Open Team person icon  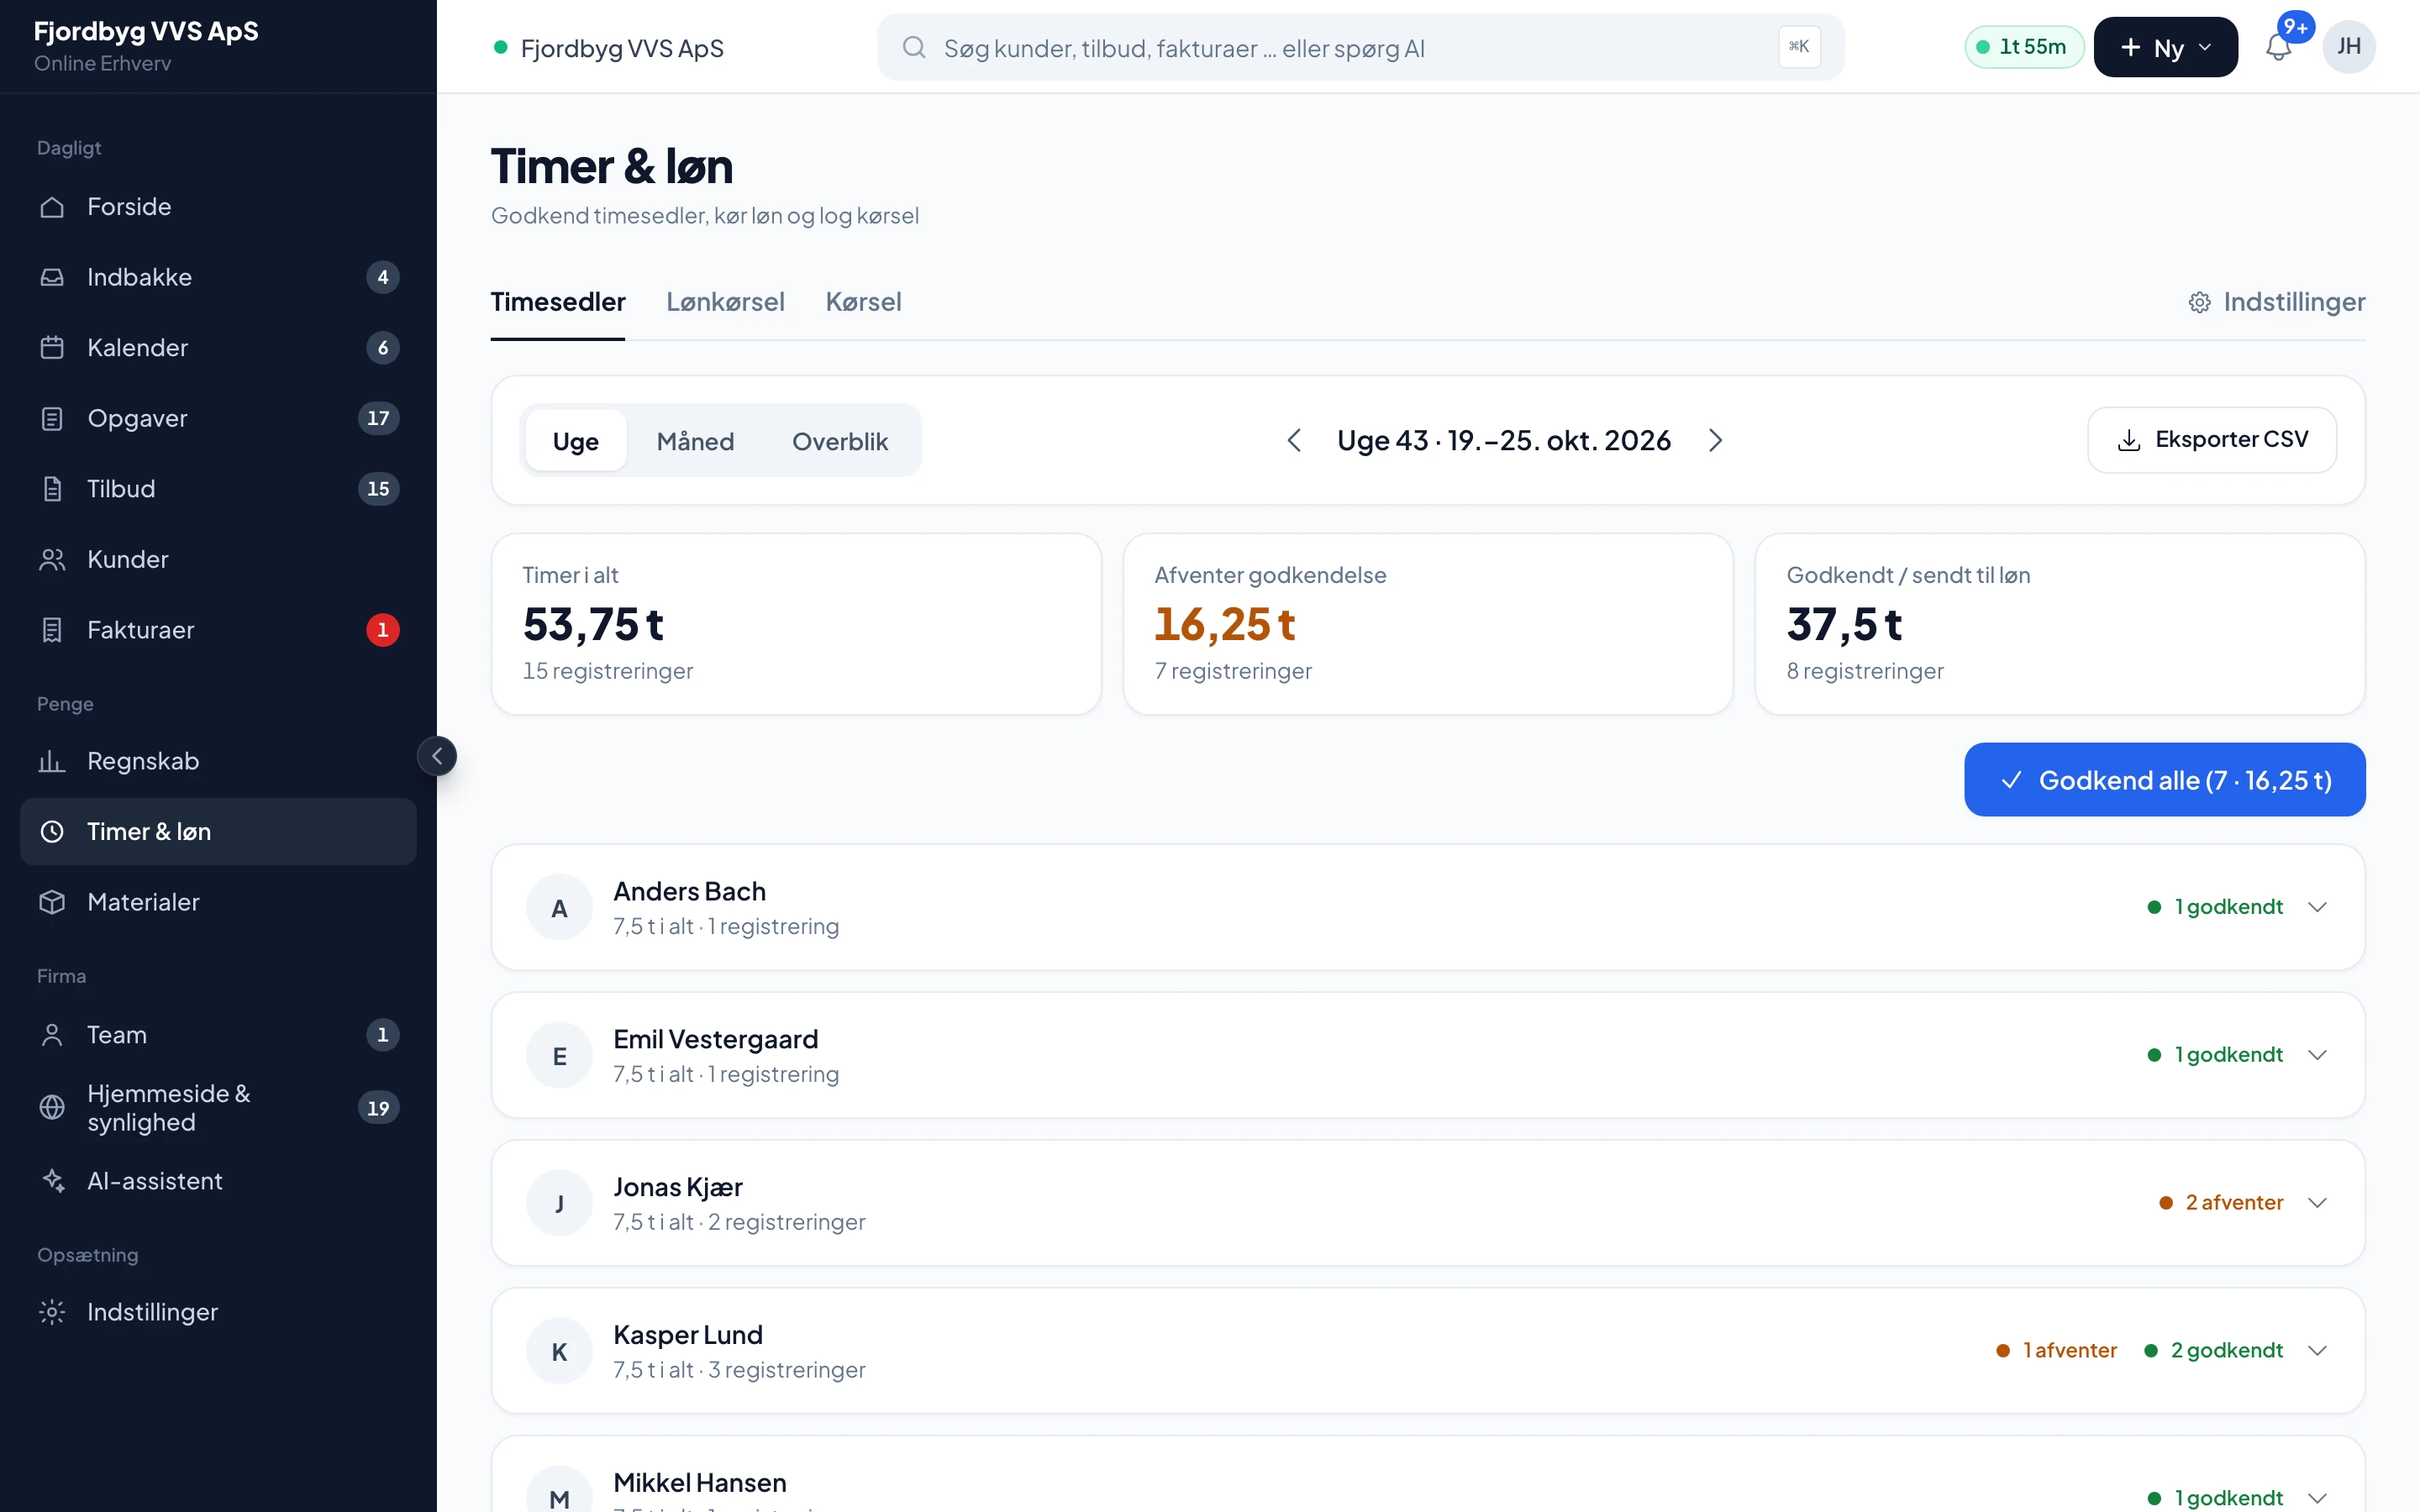click(52, 1035)
